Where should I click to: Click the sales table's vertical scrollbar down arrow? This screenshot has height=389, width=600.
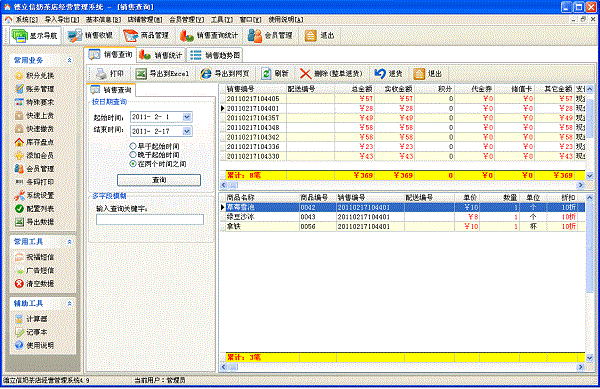coord(590,176)
